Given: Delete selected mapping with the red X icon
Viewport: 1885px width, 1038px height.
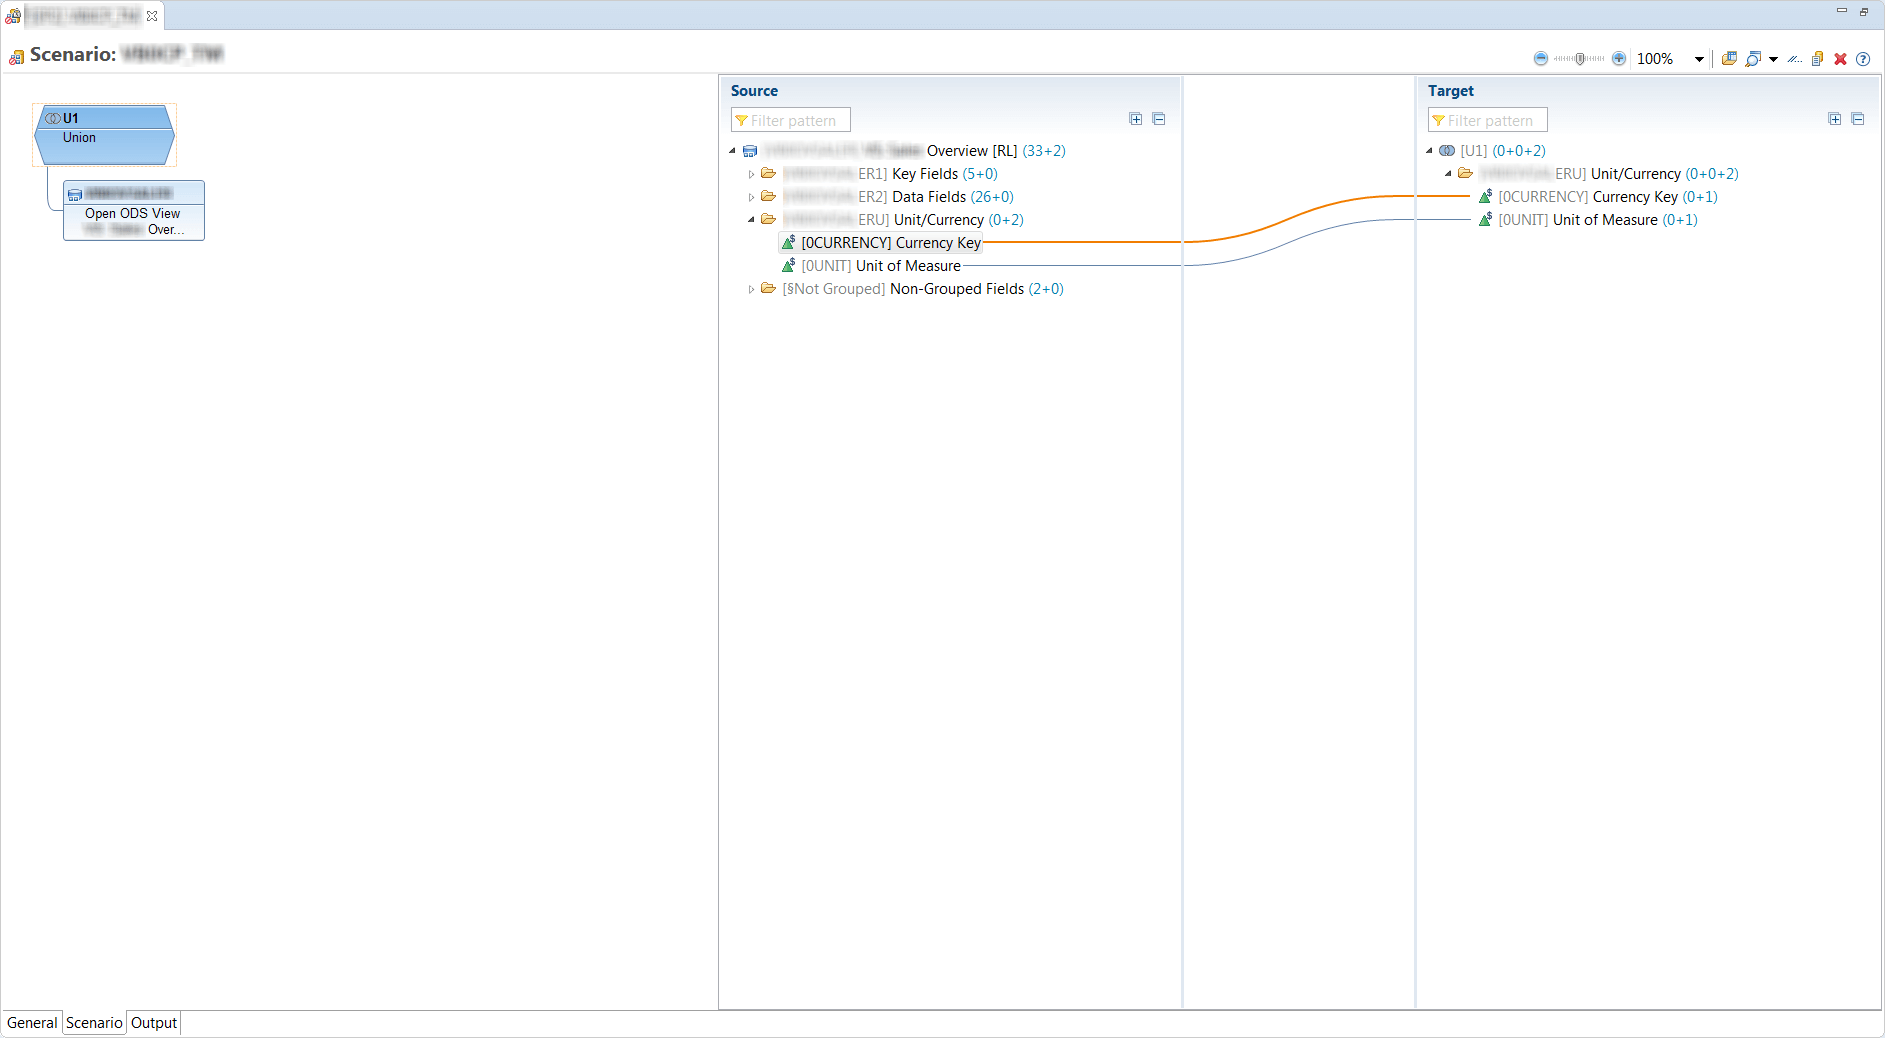Looking at the screenshot, I should (x=1841, y=58).
